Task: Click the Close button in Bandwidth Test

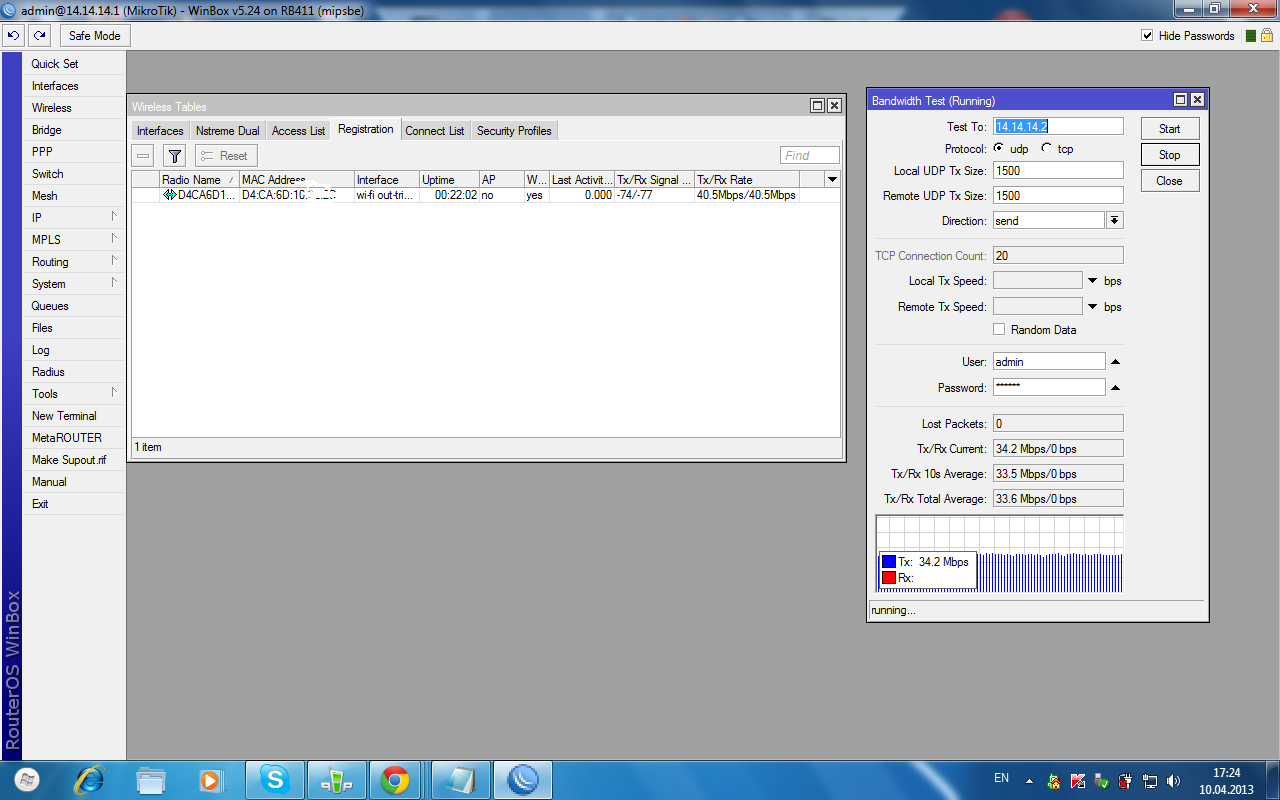Action: tap(1170, 181)
